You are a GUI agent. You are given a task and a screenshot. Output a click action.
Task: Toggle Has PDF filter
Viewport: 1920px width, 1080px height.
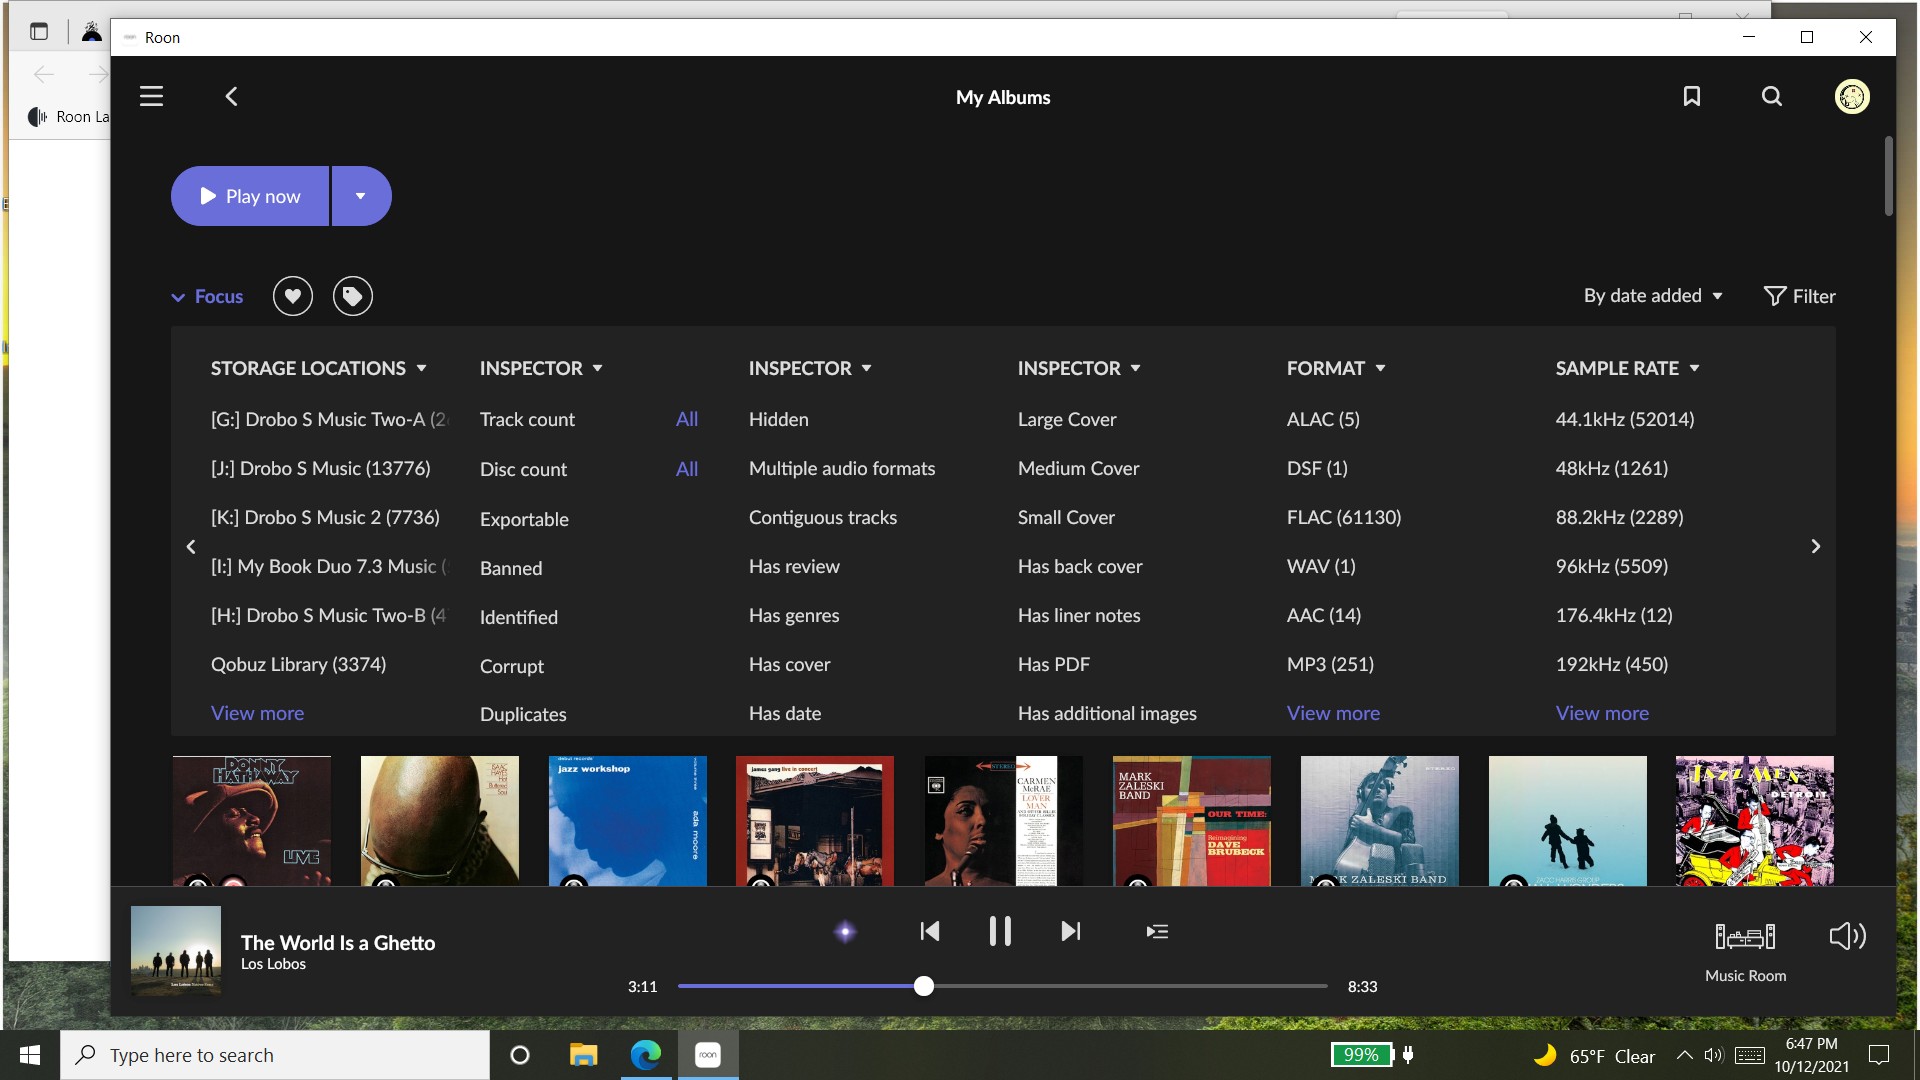click(x=1054, y=664)
